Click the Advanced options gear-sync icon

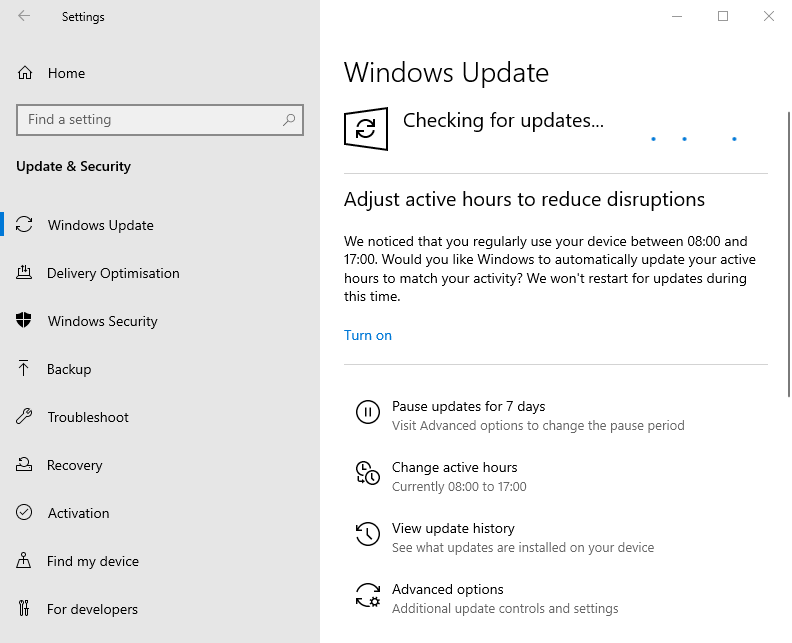tap(368, 595)
